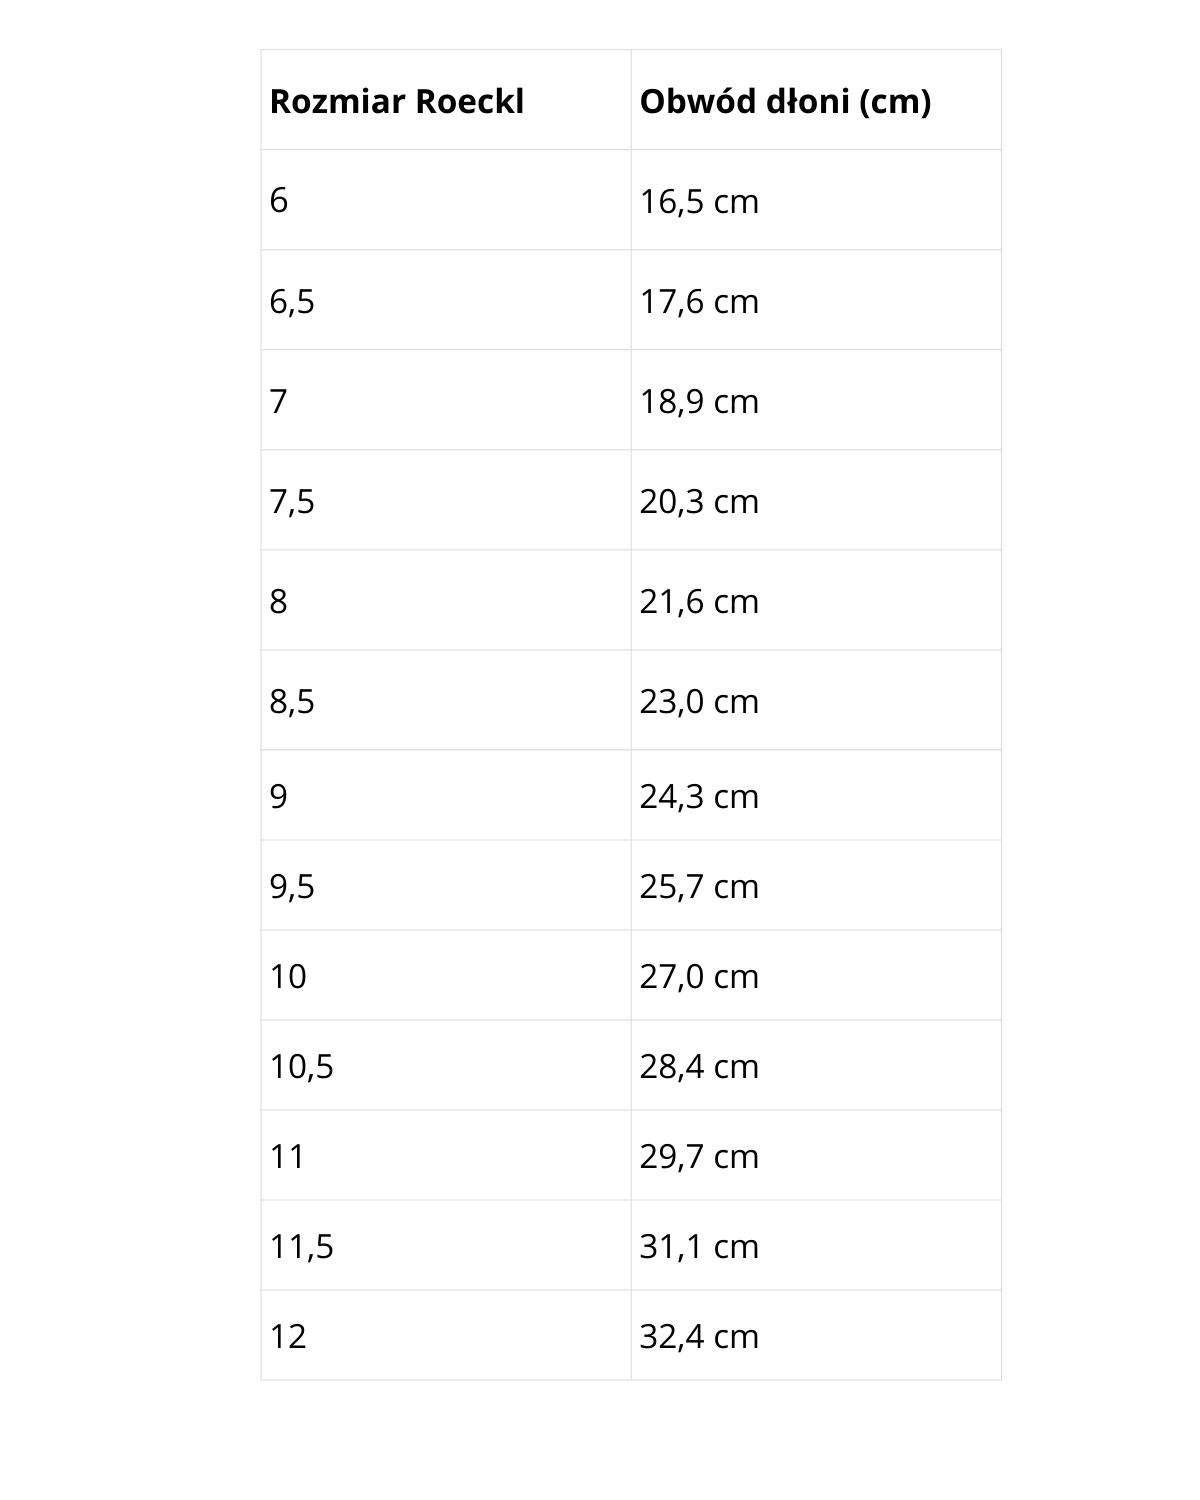
Task: Click the size 12 cell
Action: pos(446,1335)
